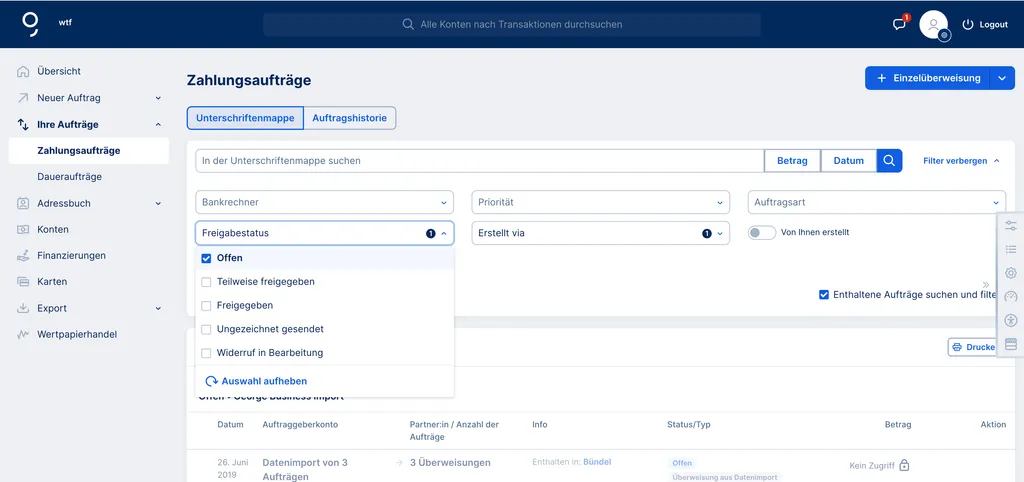
Task: Open the Priorität dropdown
Action: coord(600,202)
